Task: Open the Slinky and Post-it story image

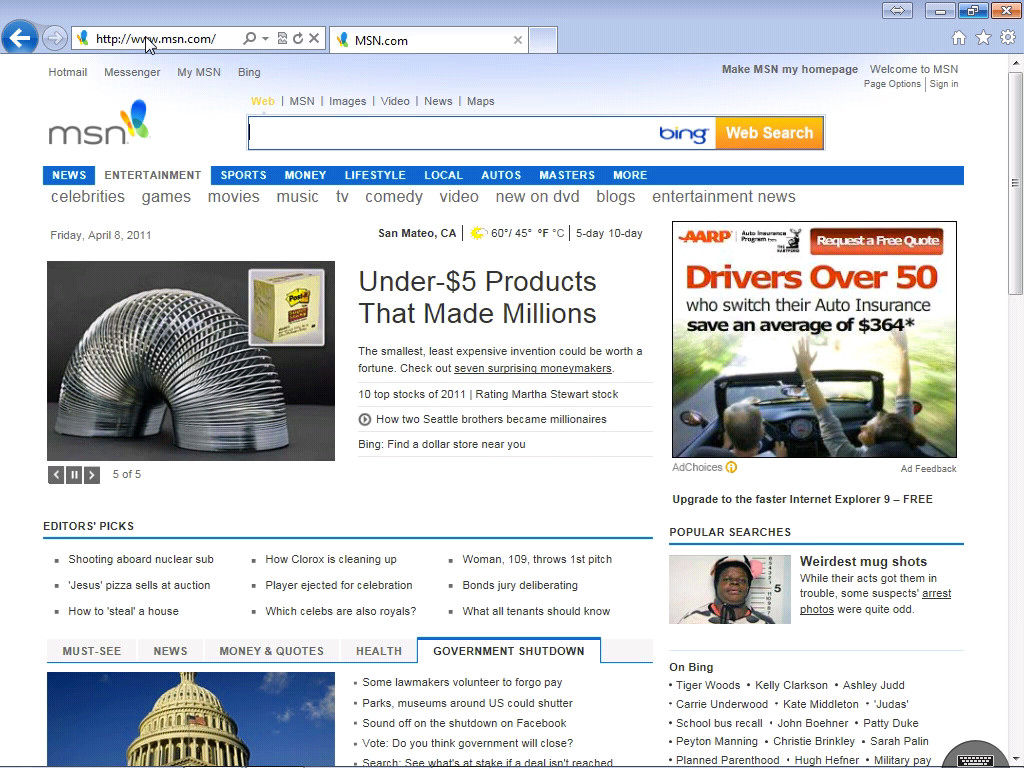Action: (191, 361)
